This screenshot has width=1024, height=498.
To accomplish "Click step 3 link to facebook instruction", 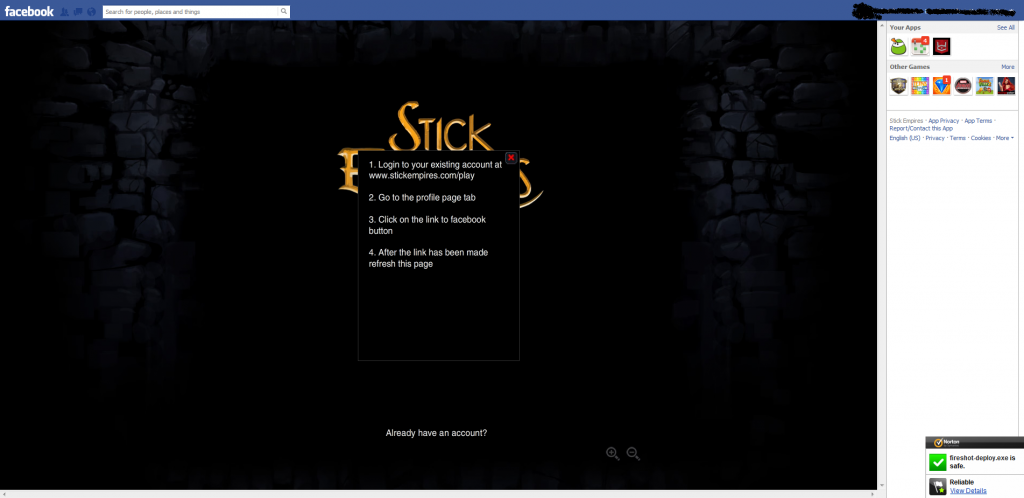I will point(427,225).
